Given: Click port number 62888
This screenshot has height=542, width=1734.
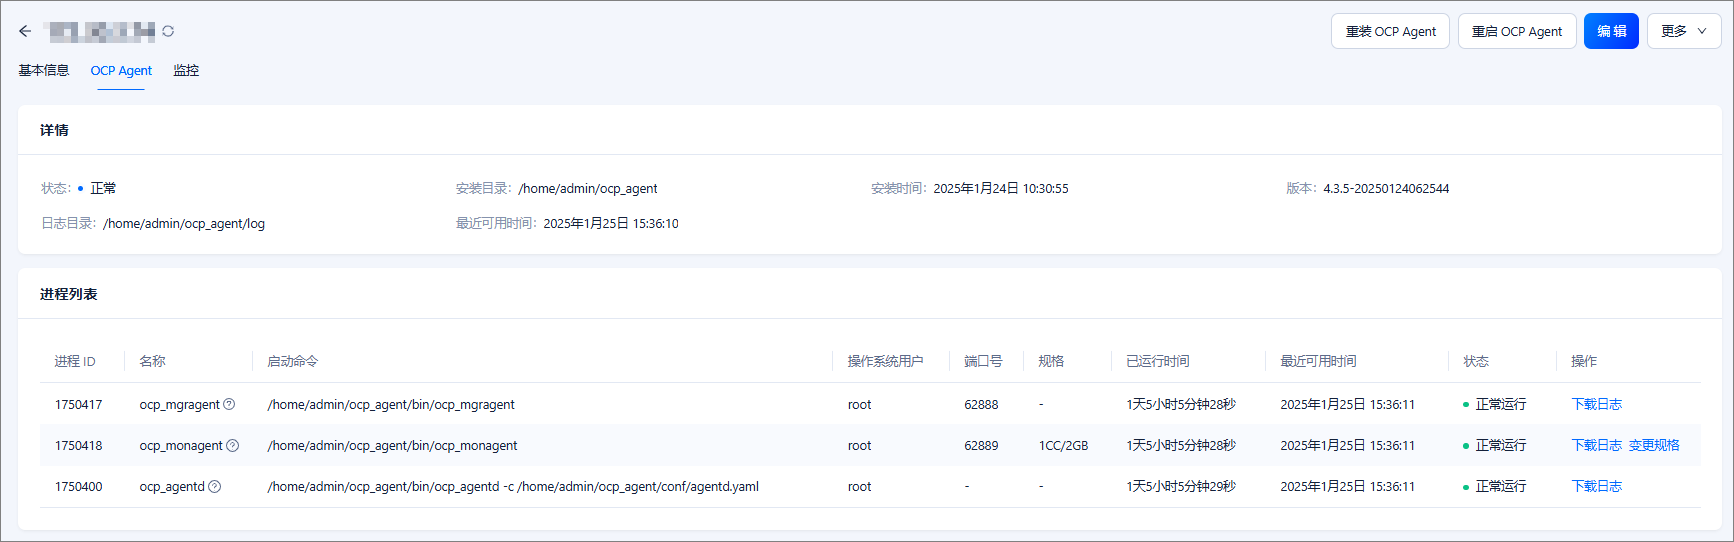Looking at the screenshot, I should point(981,404).
